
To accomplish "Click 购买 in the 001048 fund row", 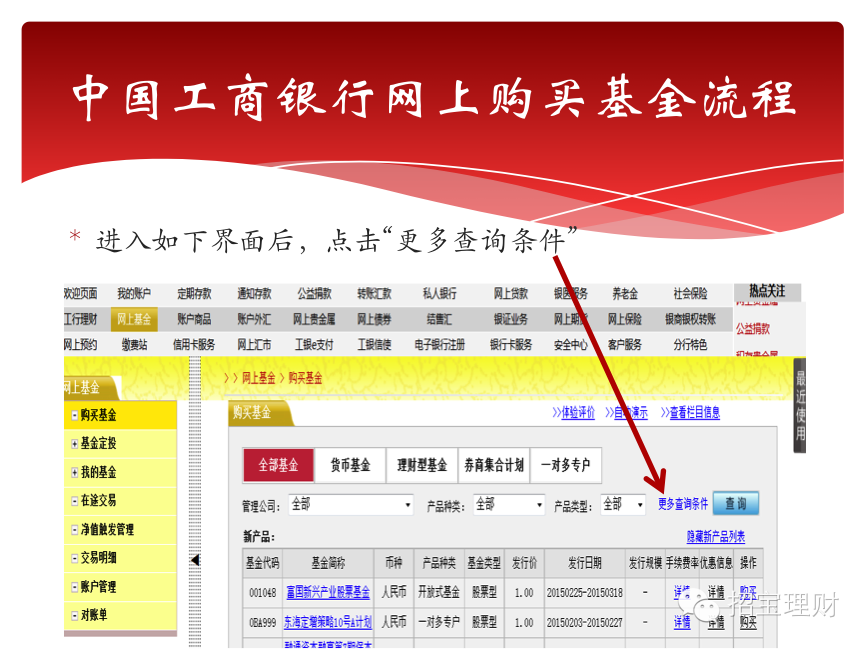I will 748,593.
